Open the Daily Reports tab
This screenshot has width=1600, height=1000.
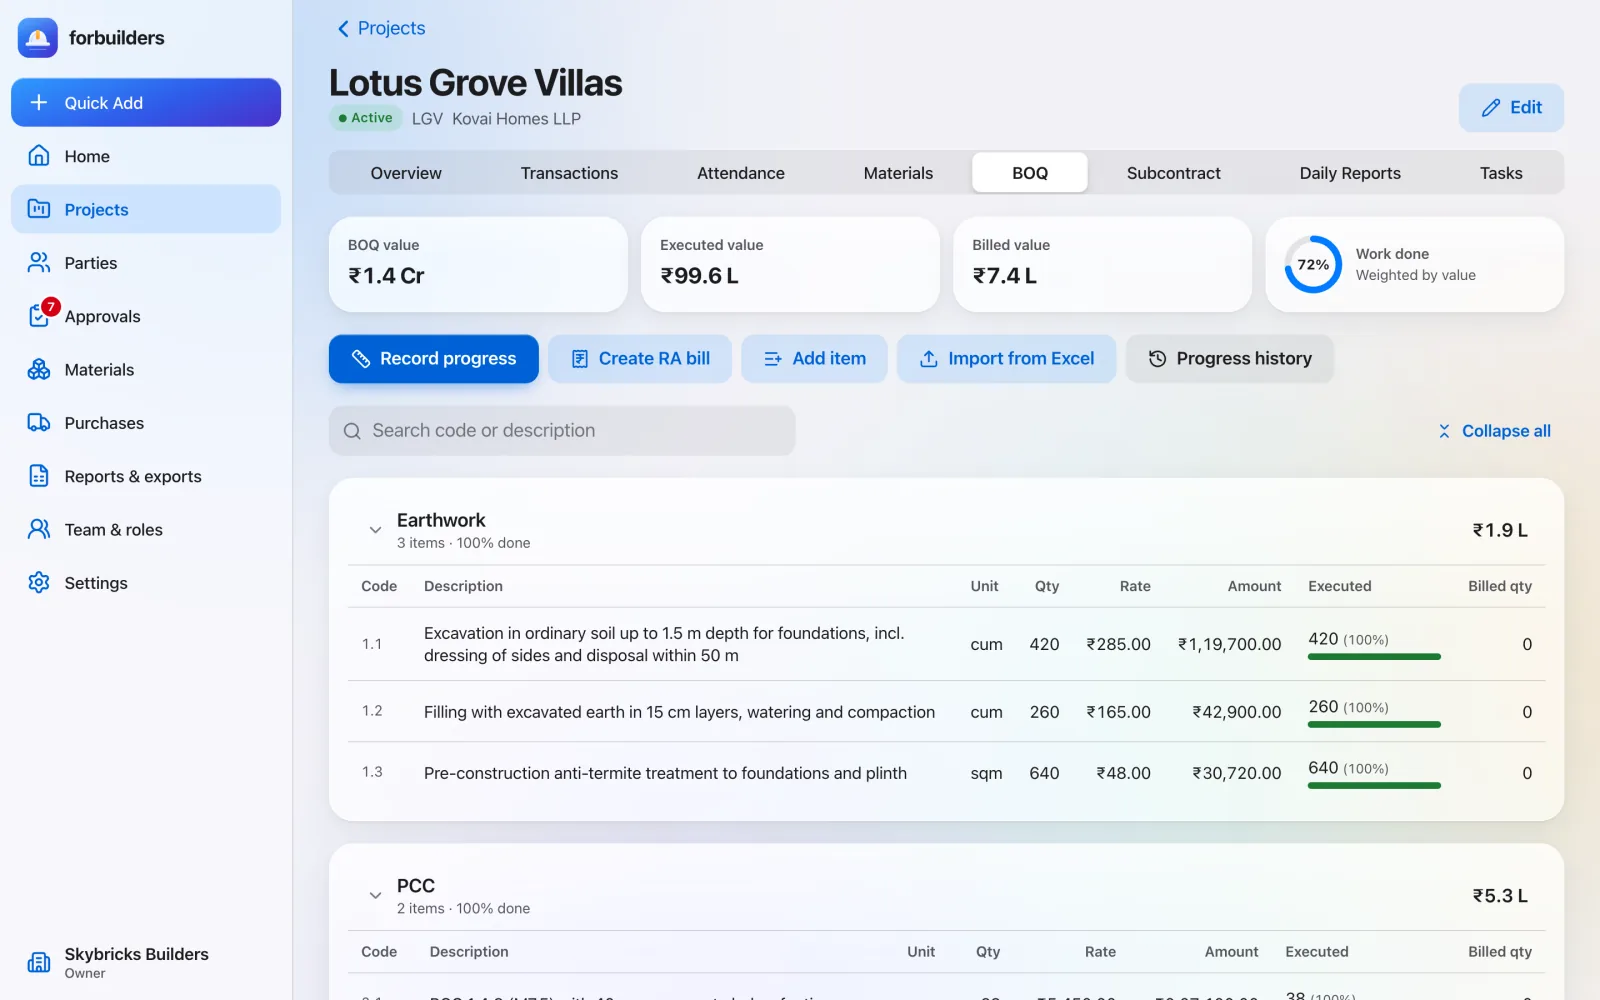pos(1350,173)
